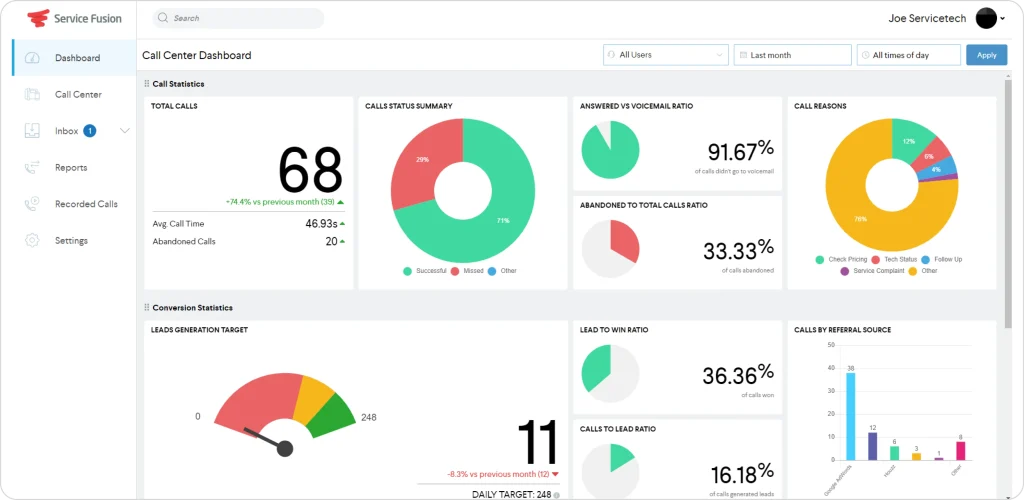The width and height of the screenshot is (1024, 500).
Task: Click the Conversion Statistics drag handle
Action: (146, 307)
